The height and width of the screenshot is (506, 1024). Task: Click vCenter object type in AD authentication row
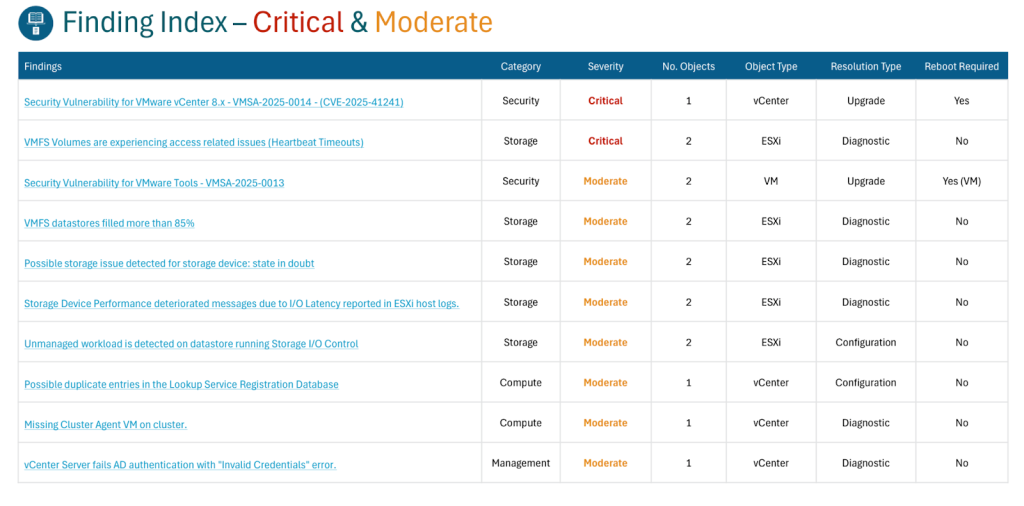[771, 463]
